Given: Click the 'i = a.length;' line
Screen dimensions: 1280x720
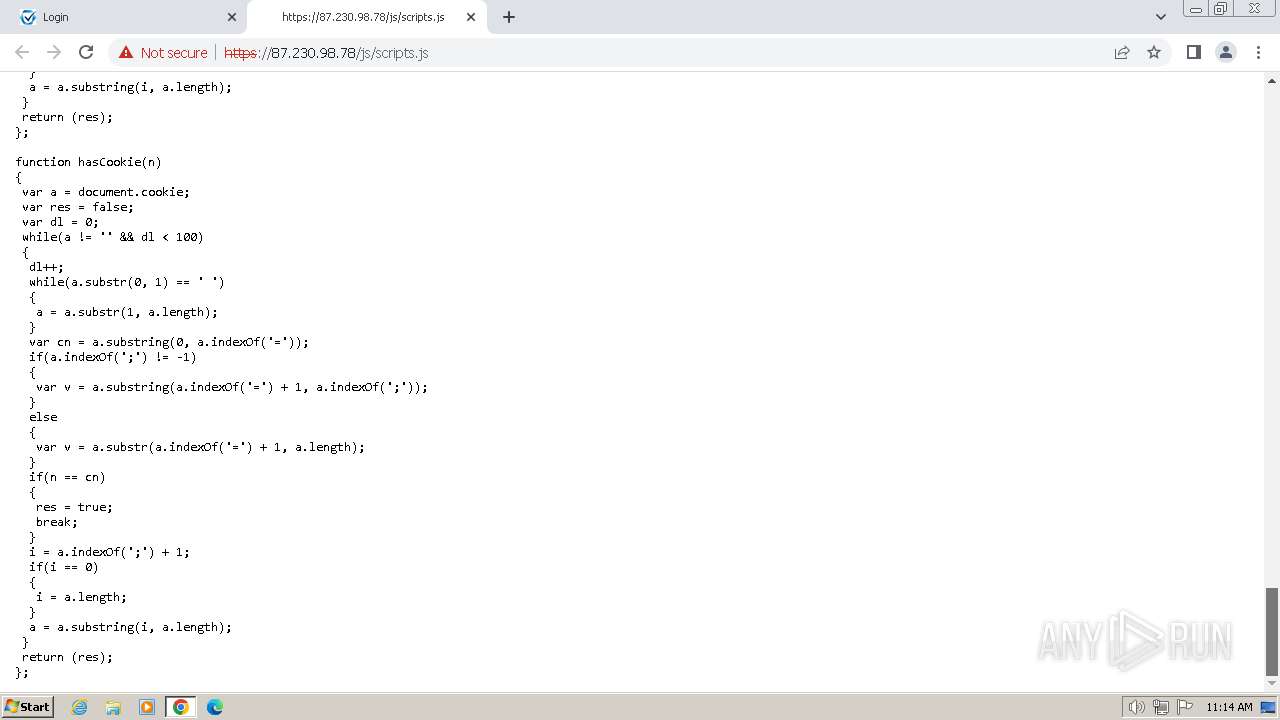Looking at the screenshot, I should pos(81,597).
